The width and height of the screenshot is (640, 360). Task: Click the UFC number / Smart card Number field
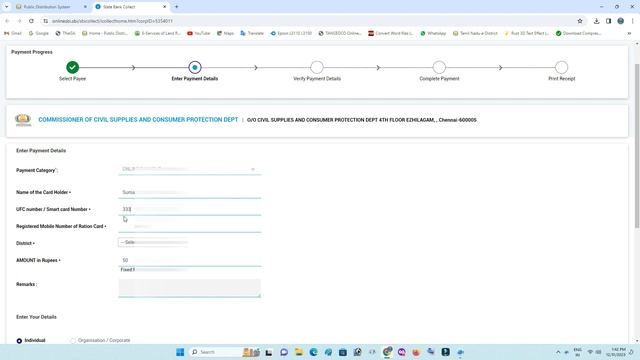pyautogui.click(x=189, y=209)
